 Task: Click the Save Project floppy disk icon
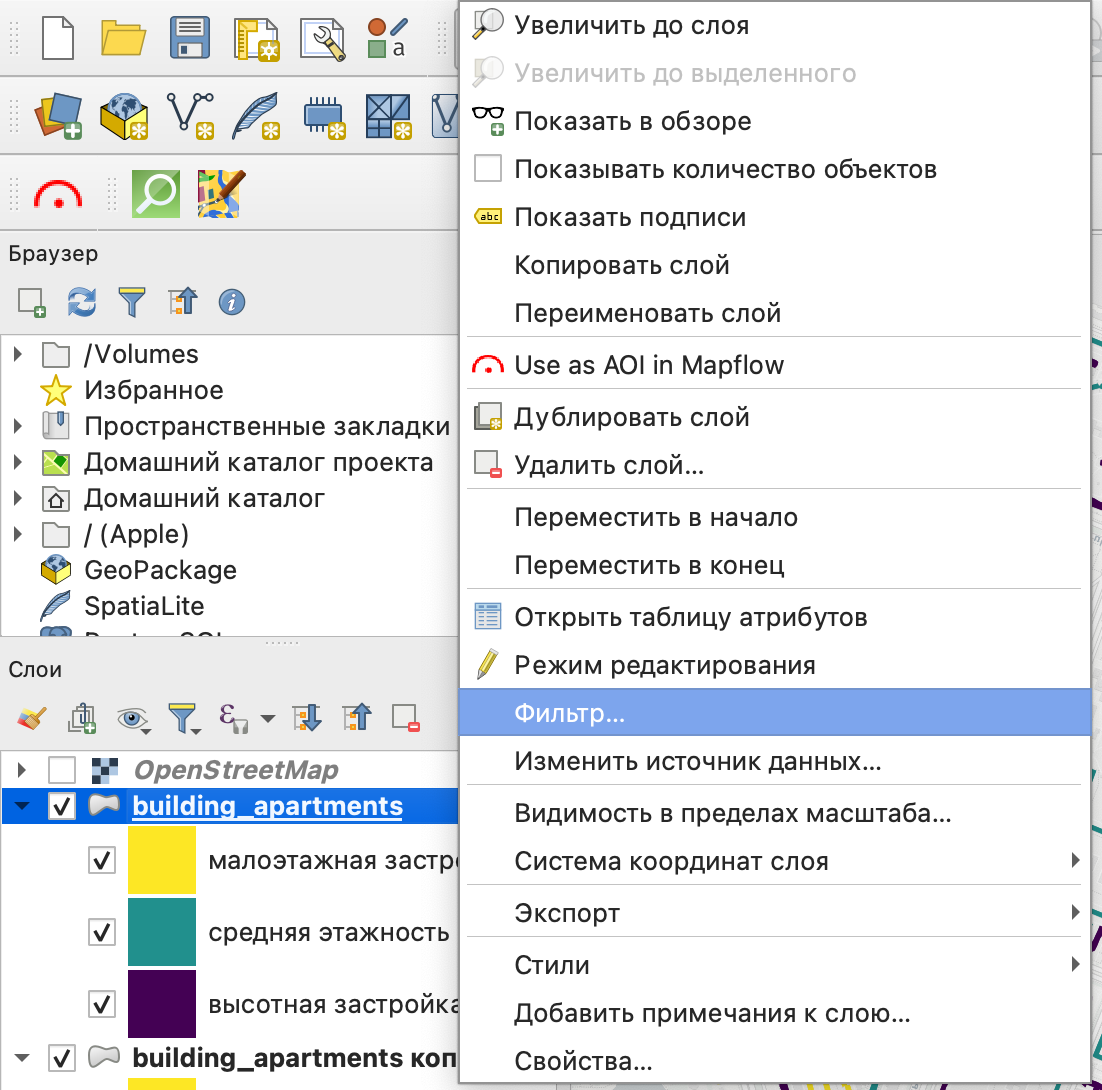tap(188, 39)
